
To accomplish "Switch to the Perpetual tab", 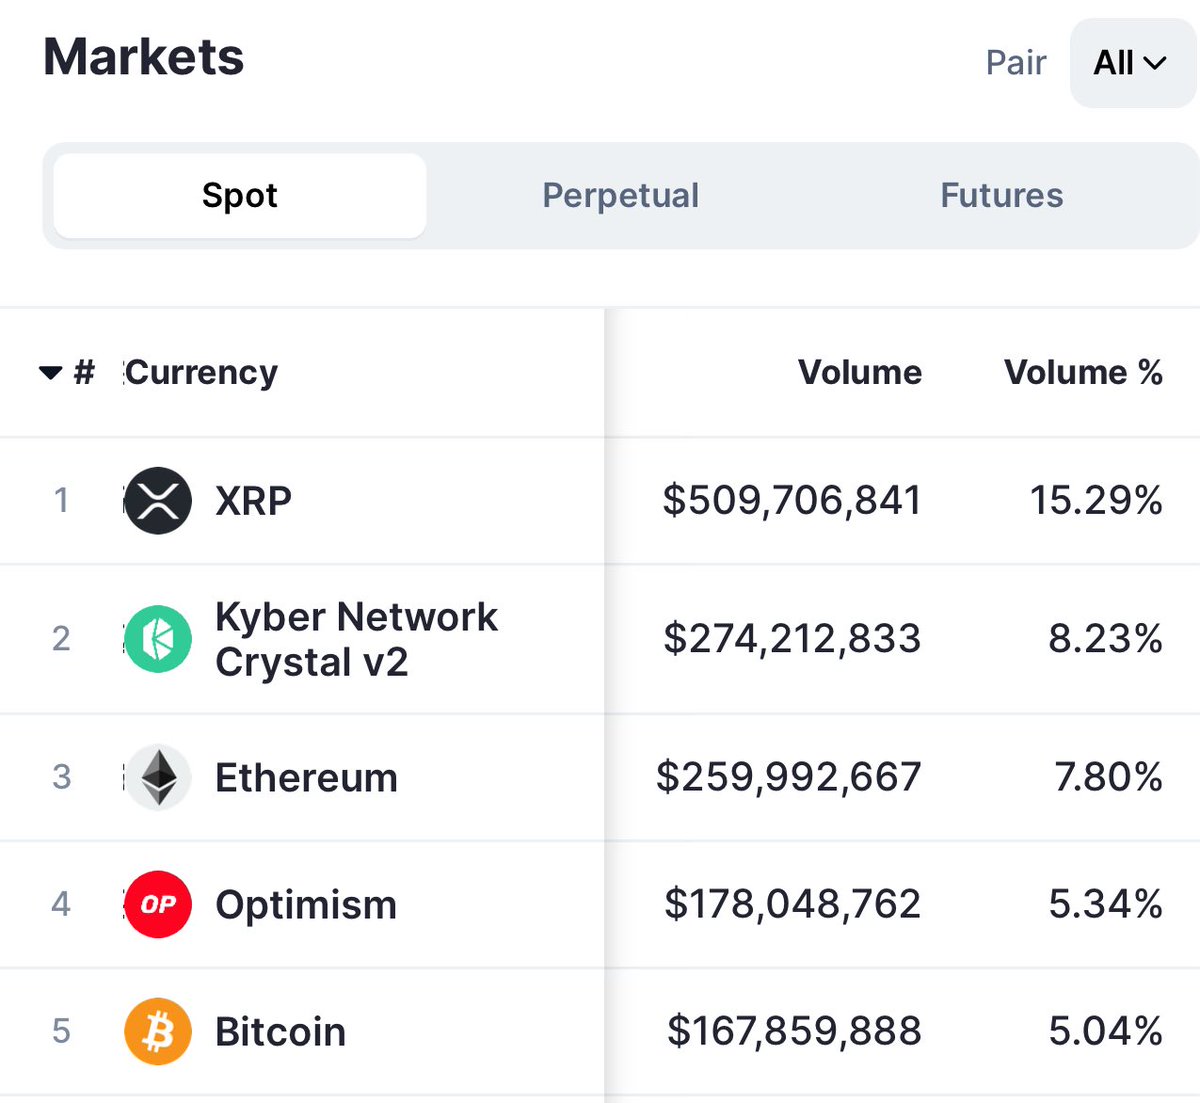I will (620, 195).
